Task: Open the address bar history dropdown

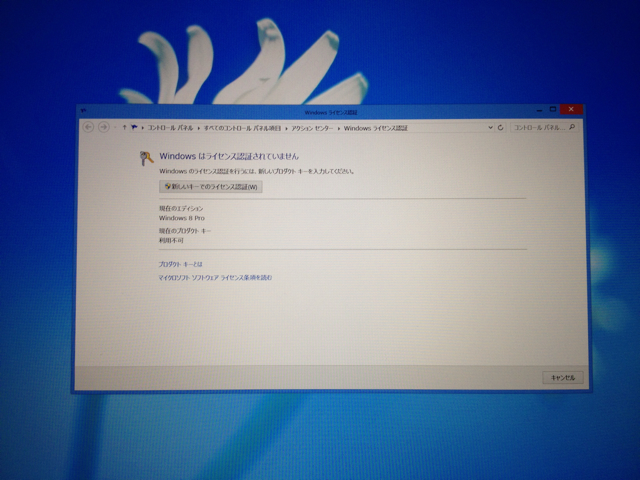Action: [490, 128]
